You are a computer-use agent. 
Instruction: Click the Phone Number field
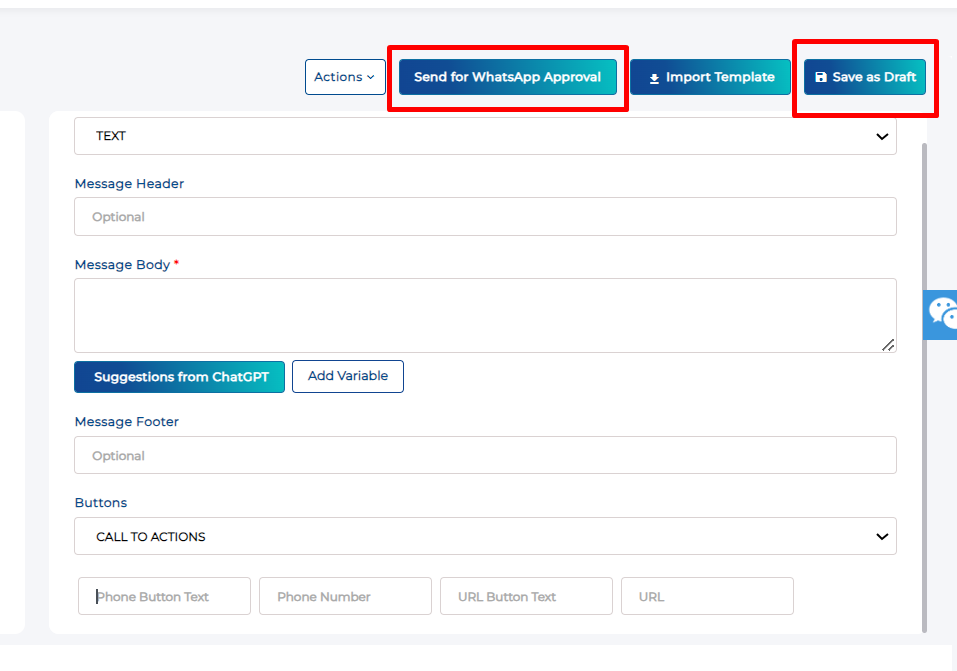tap(345, 596)
